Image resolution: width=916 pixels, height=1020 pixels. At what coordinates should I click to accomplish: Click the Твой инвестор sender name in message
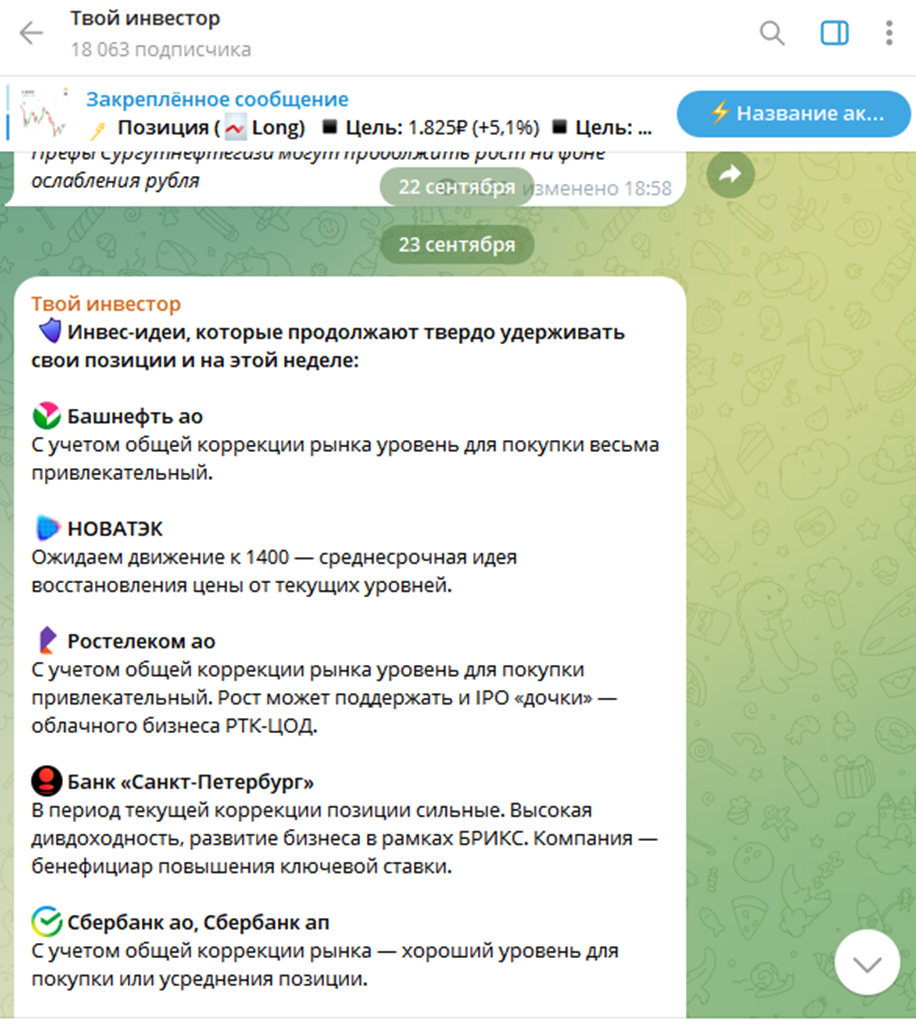pyautogui.click(x=106, y=304)
